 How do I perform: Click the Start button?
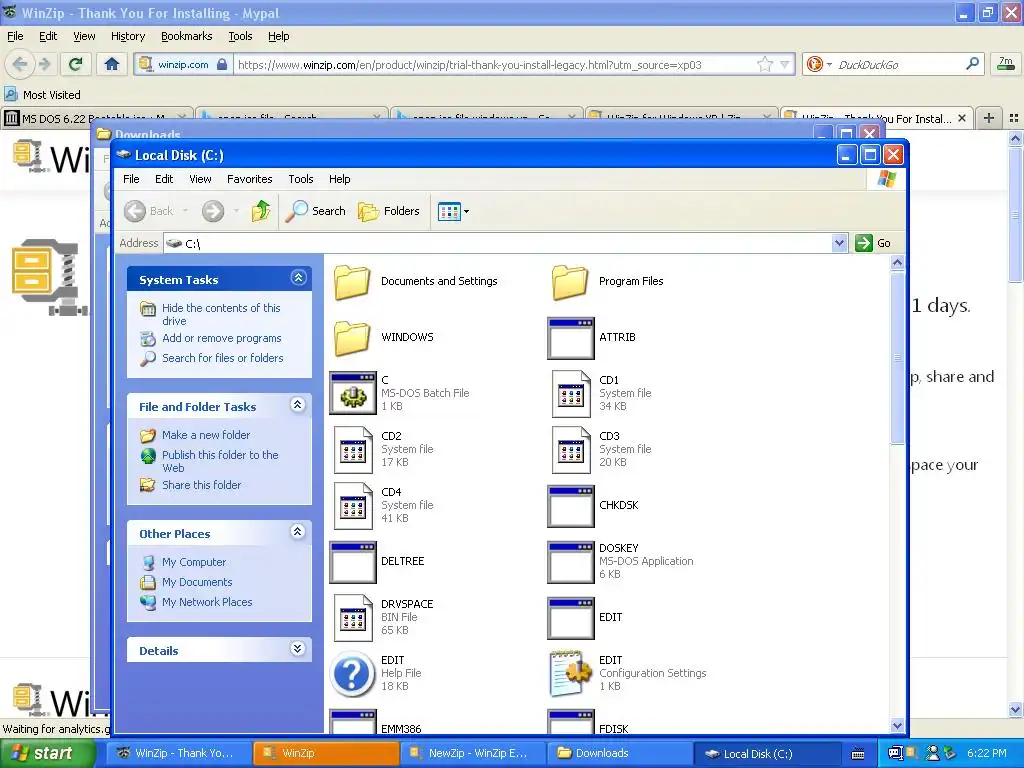click(x=47, y=753)
